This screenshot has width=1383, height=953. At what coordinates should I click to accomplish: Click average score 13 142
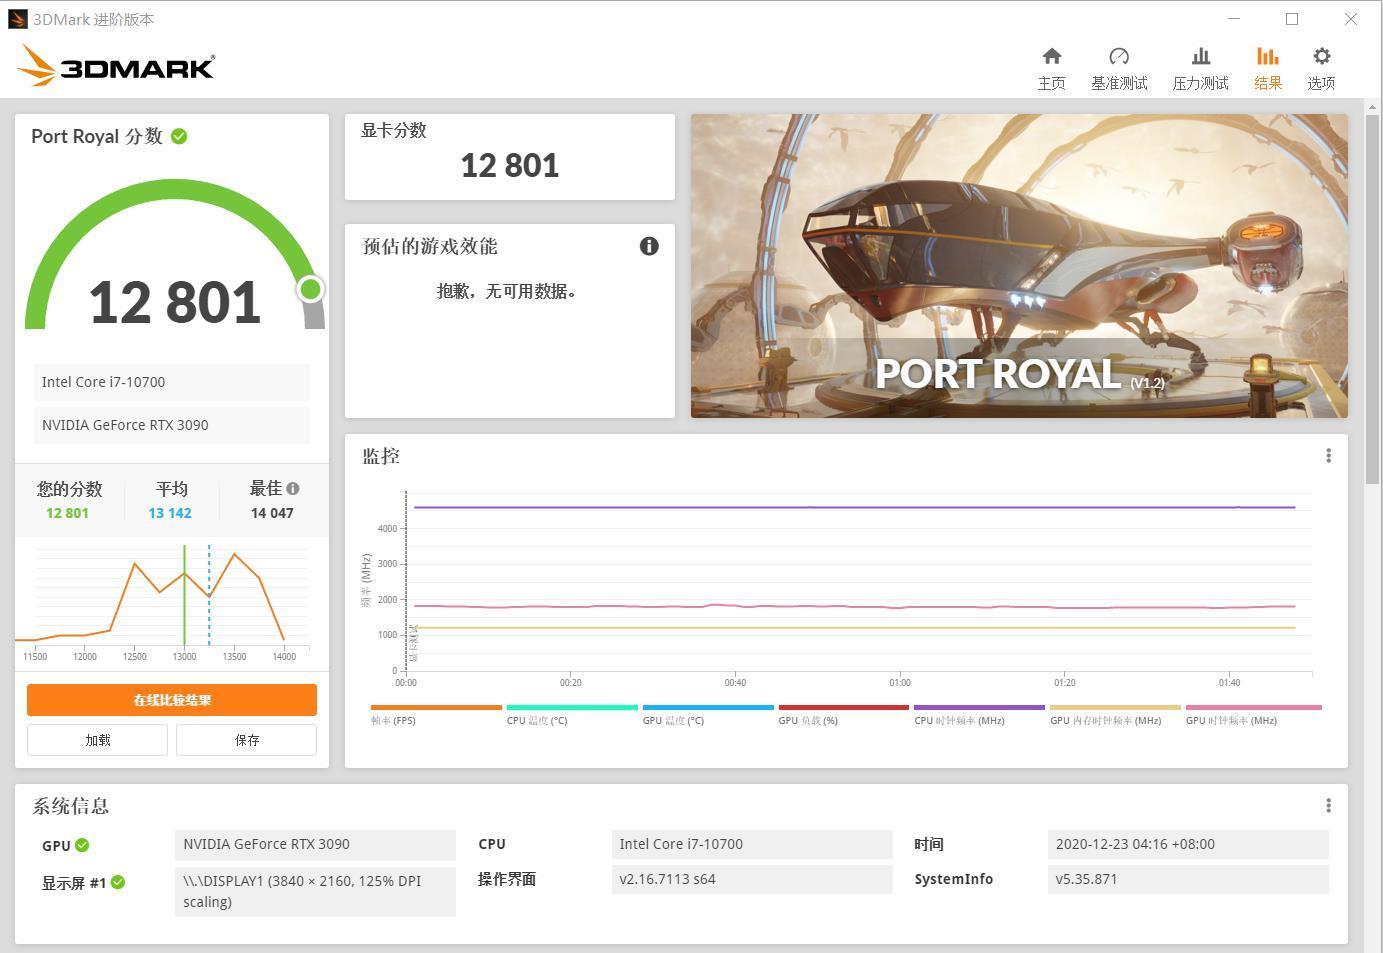(170, 513)
